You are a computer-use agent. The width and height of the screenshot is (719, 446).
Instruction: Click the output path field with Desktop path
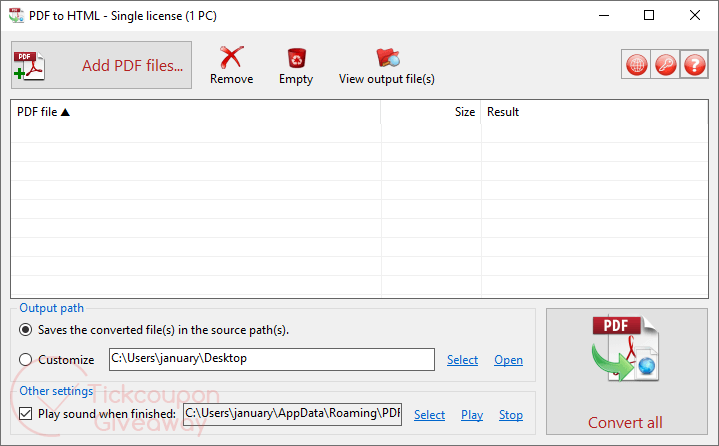coord(272,359)
